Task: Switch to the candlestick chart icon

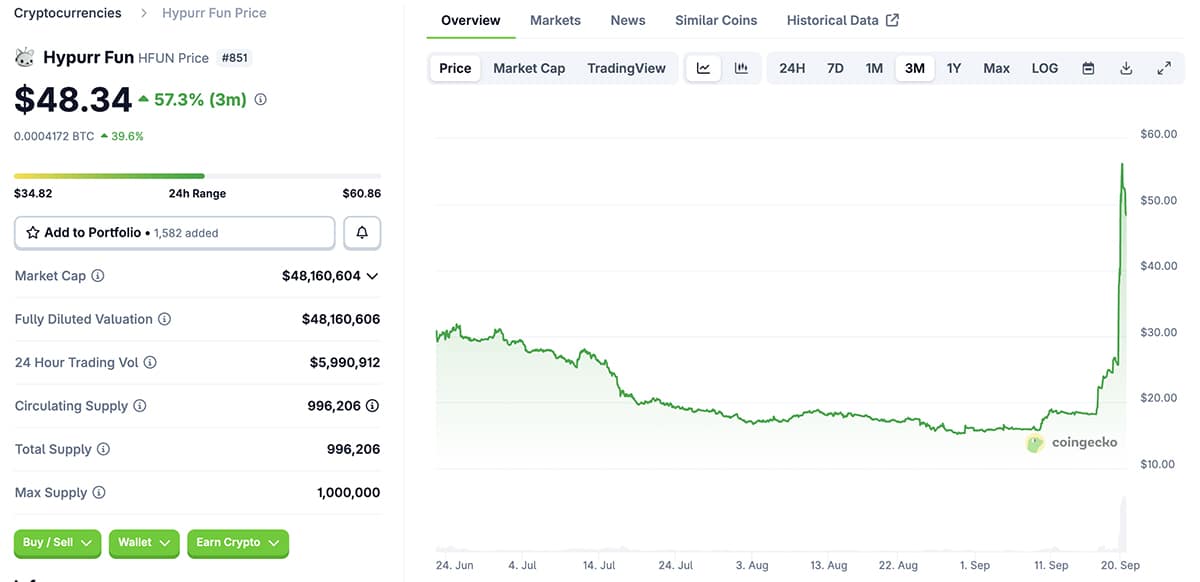Action: tap(741, 68)
